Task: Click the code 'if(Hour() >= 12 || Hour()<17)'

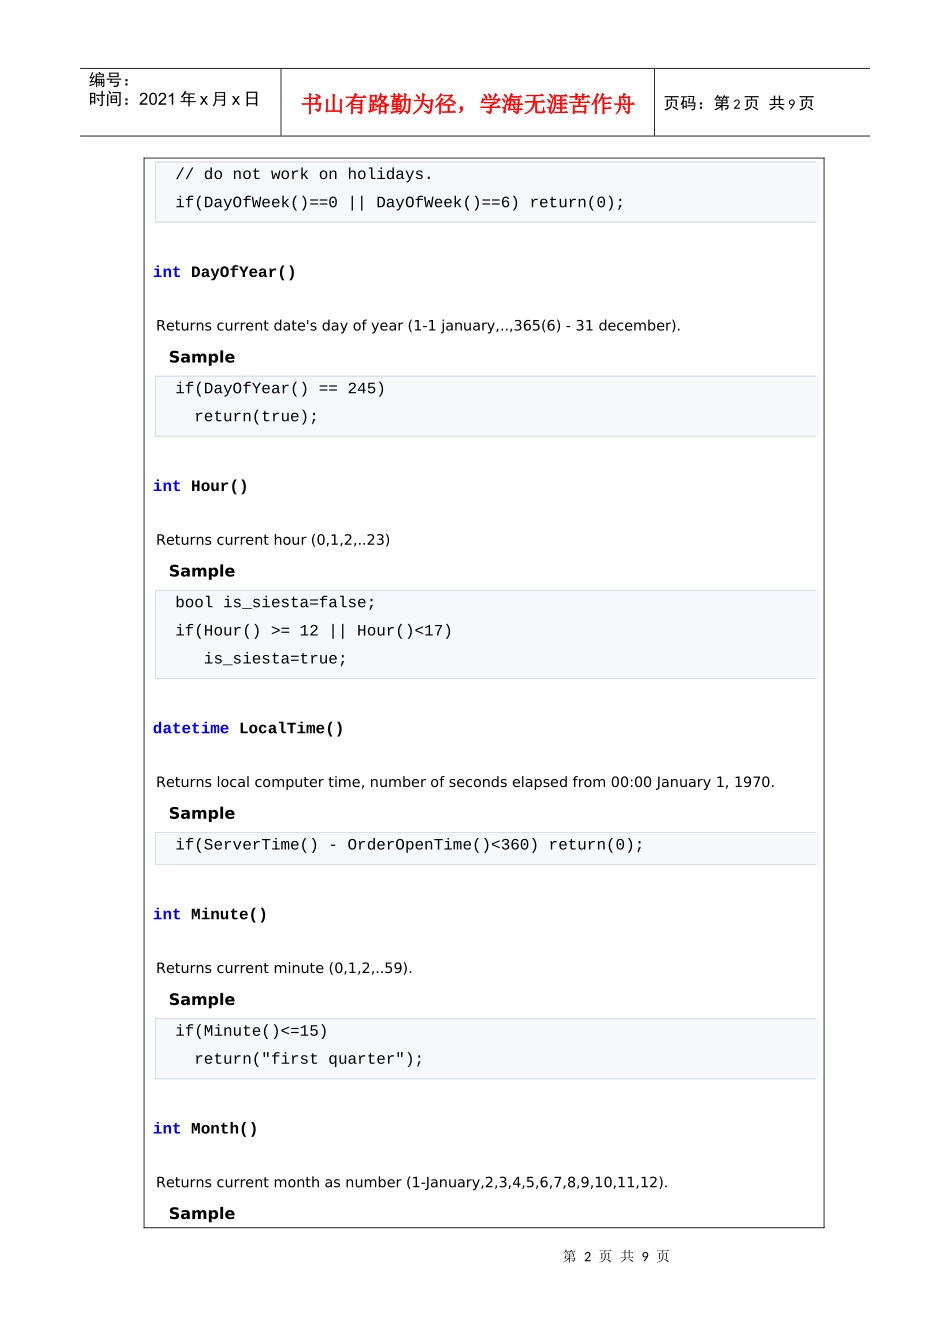Action: [x=314, y=630]
